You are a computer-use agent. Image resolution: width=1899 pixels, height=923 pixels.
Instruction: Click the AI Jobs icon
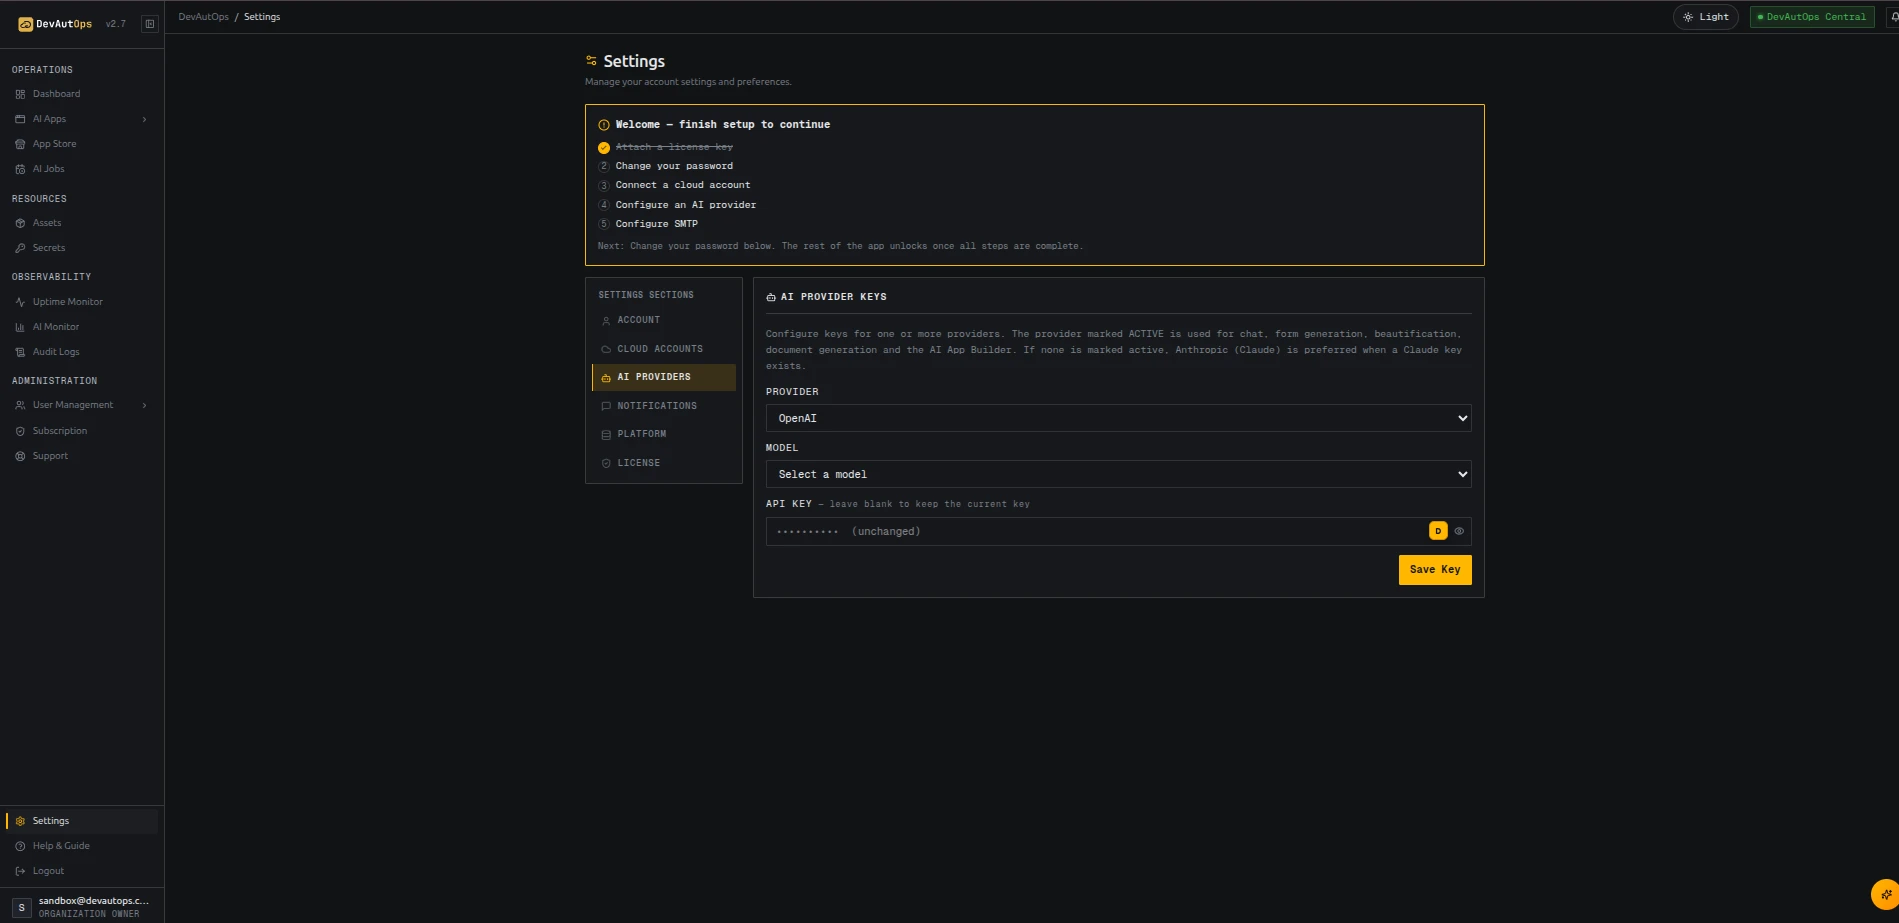coord(20,169)
